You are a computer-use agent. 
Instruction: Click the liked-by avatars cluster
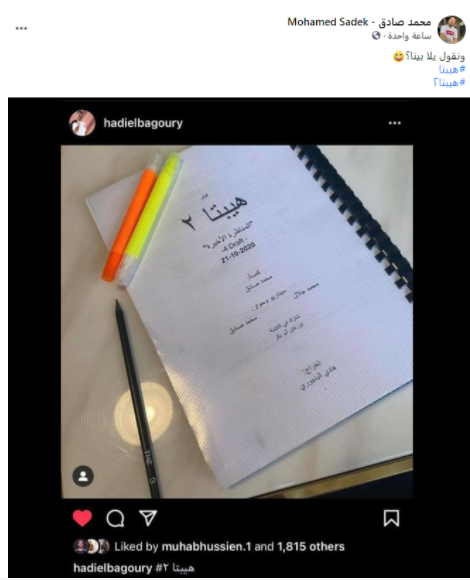tap(91, 546)
